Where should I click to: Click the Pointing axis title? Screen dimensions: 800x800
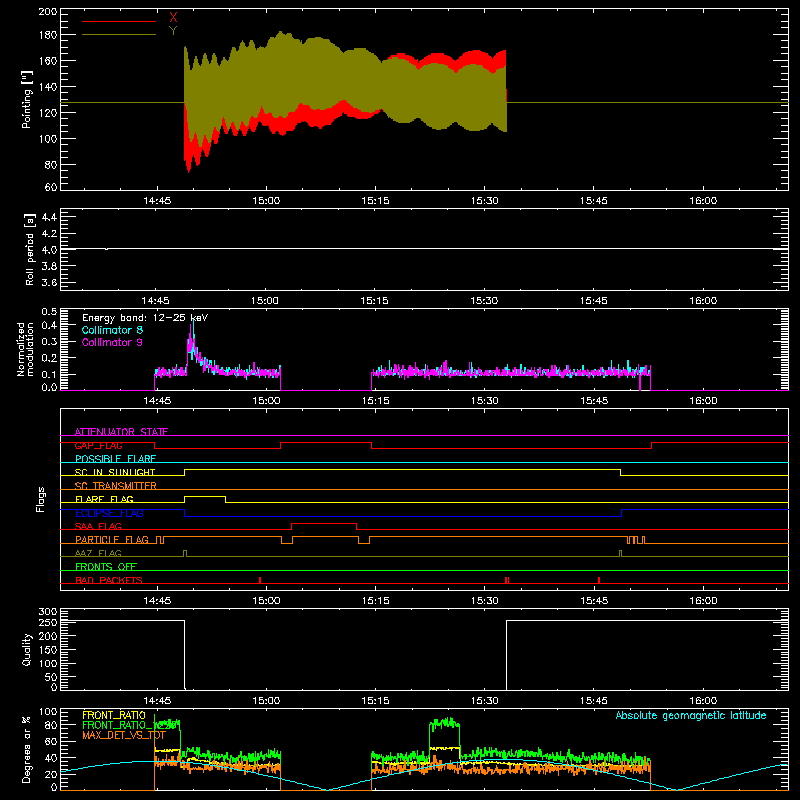click(x=27, y=99)
